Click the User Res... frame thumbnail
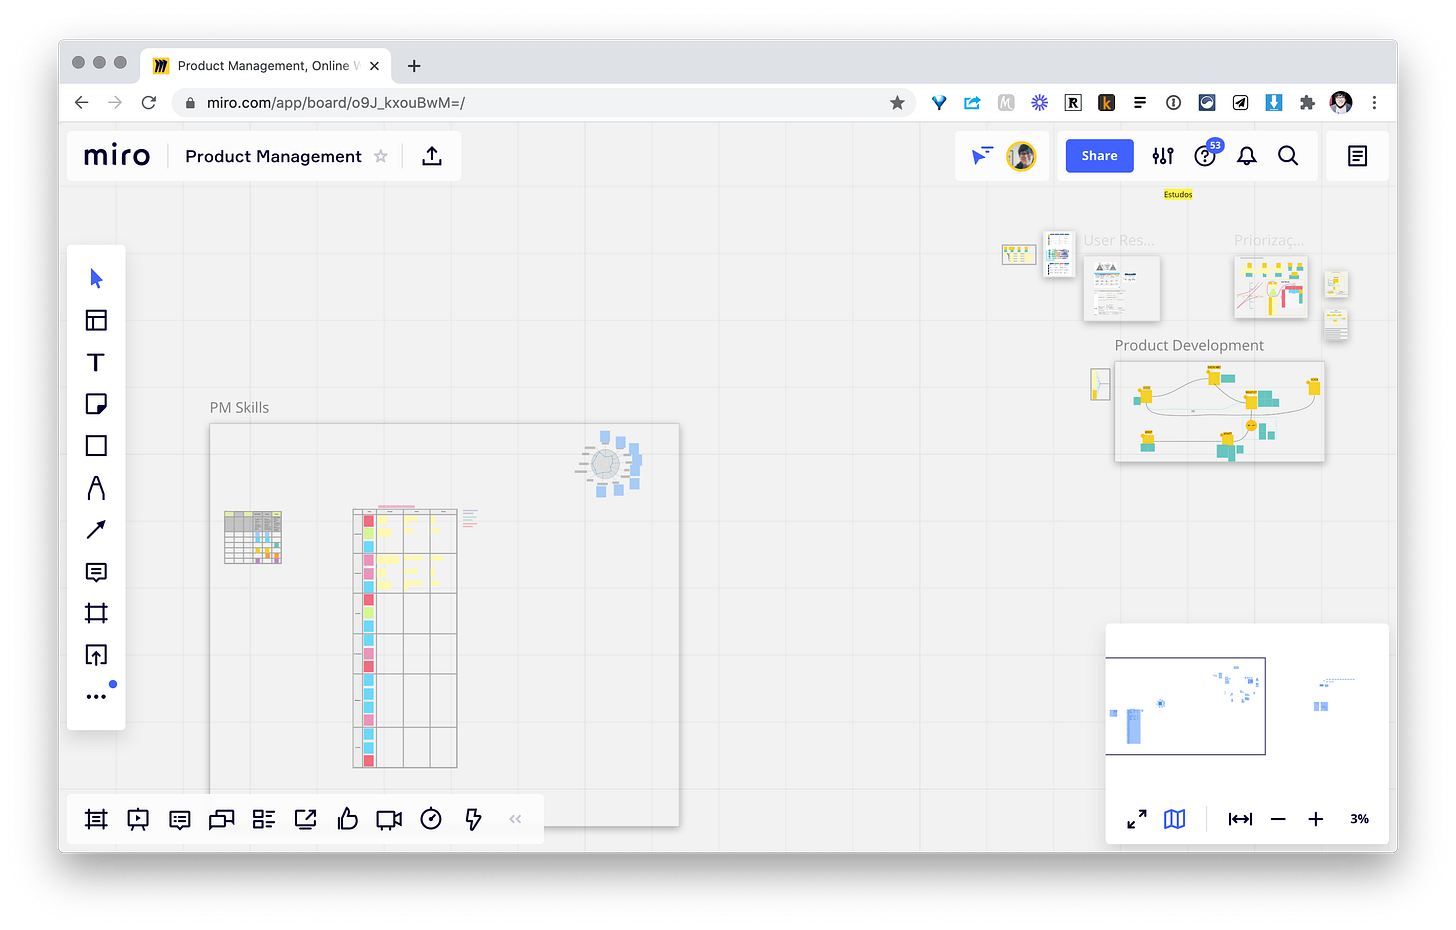This screenshot has width=1456, height=930. [x=1121, y=288]
